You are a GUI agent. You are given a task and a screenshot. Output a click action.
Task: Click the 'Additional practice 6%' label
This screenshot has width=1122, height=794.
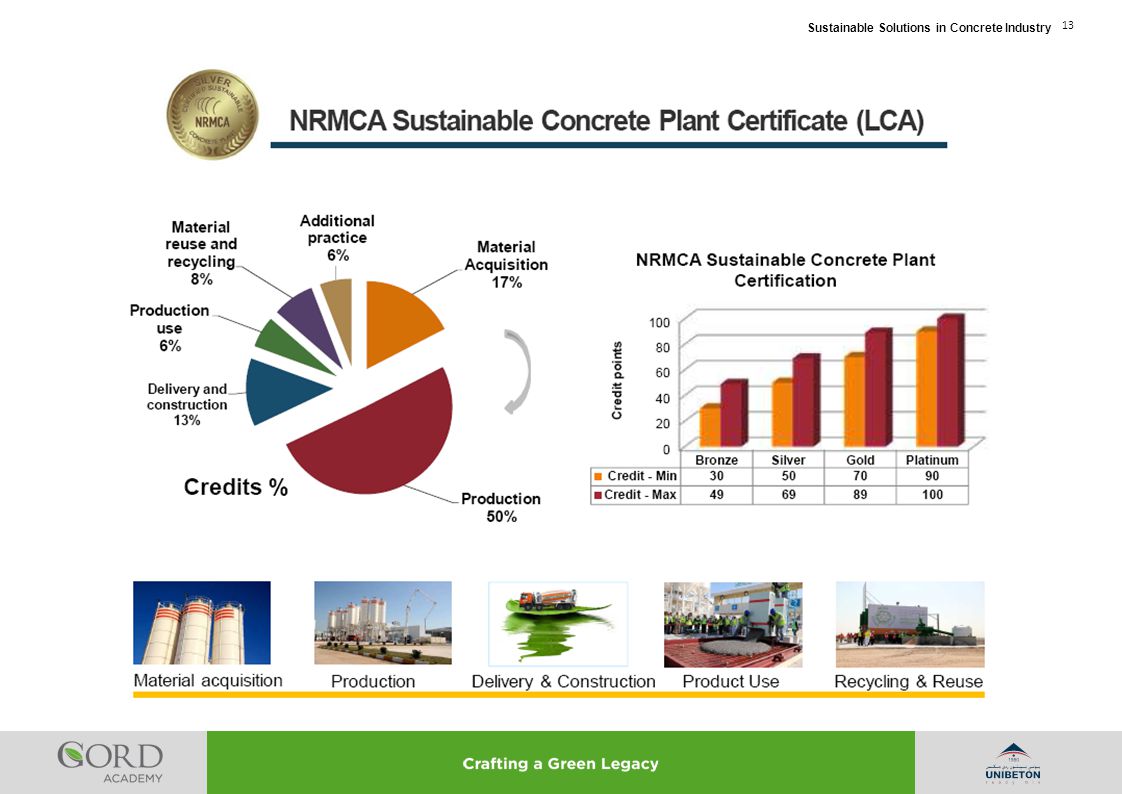point(337,237)
